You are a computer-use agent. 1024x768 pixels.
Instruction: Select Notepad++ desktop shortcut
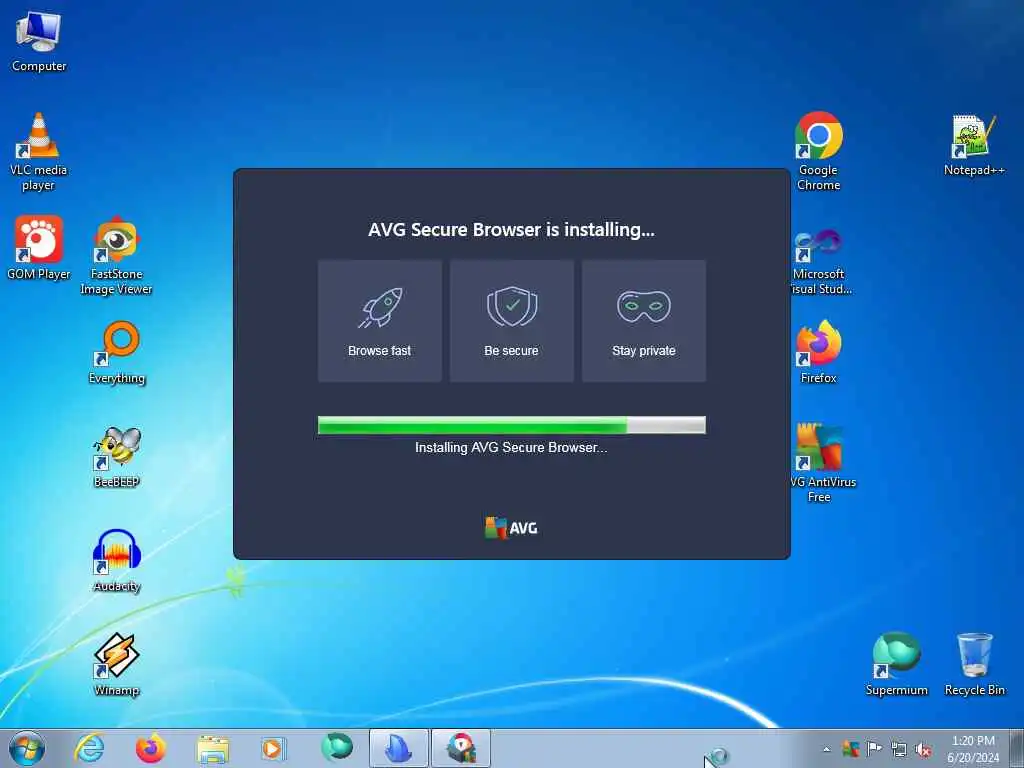pos(974,145)
